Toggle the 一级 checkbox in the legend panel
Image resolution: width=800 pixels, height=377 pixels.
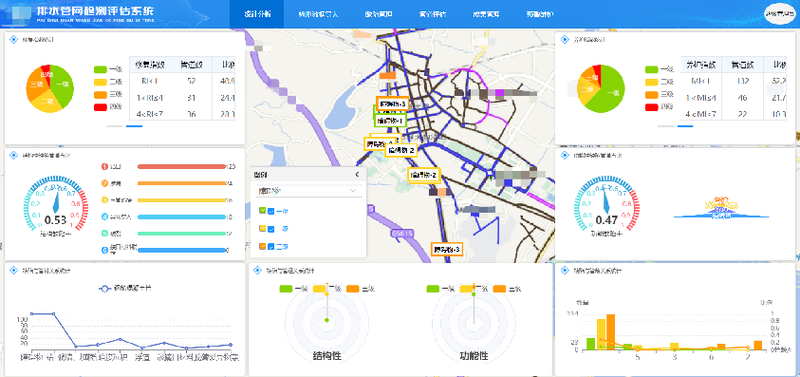tap(271, 211)
